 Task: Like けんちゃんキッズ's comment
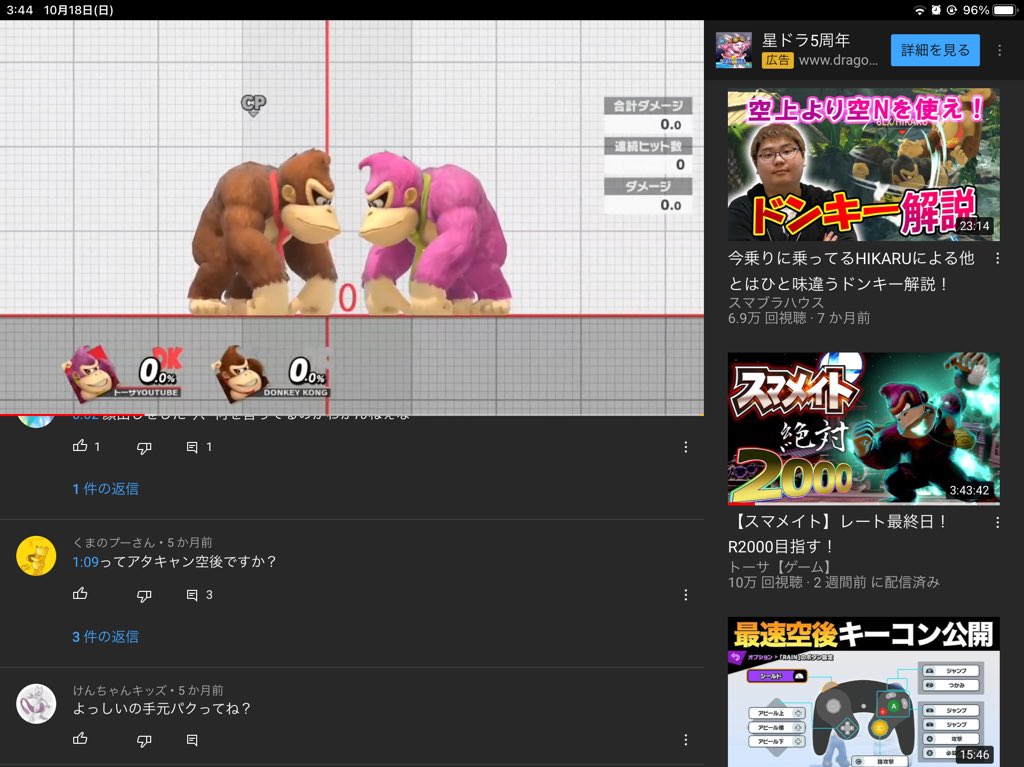coord(80,739)
